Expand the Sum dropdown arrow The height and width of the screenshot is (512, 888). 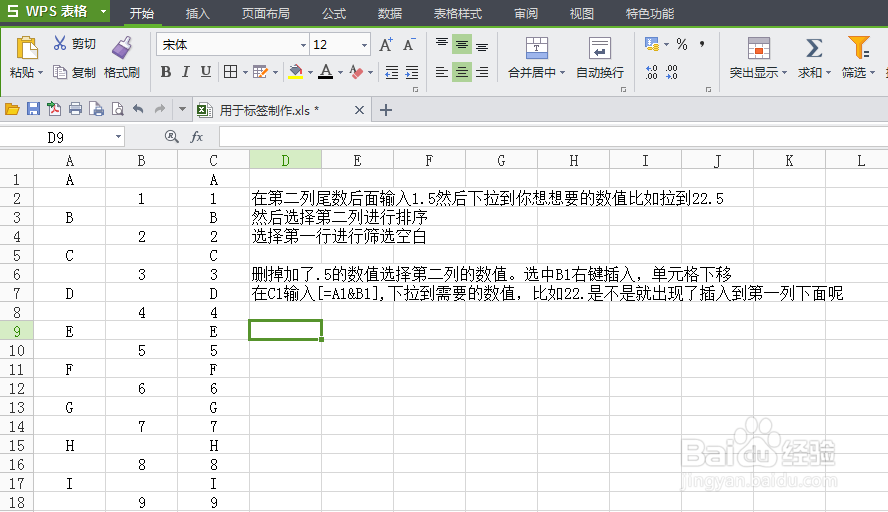click(828, 73)
